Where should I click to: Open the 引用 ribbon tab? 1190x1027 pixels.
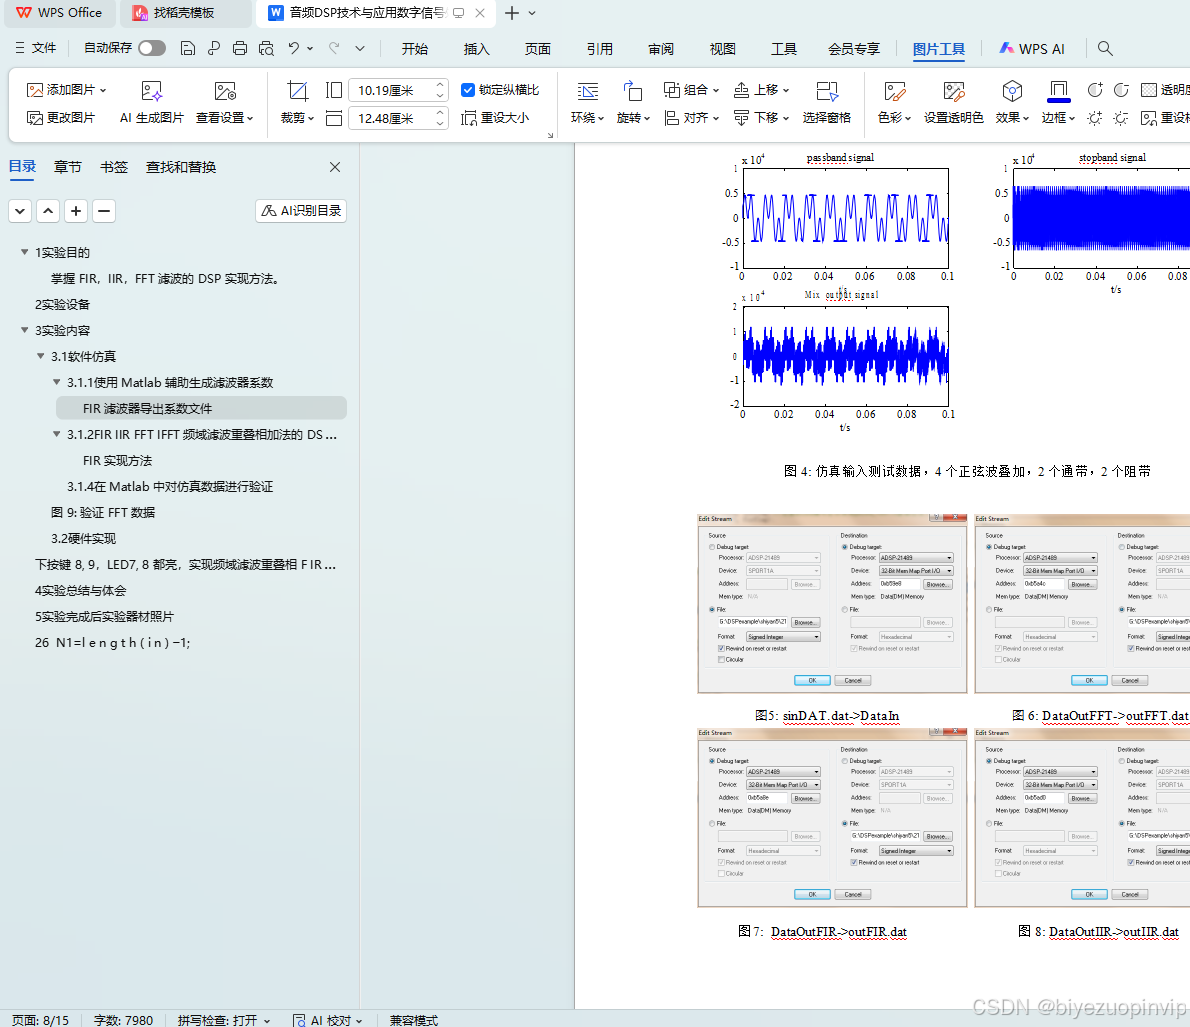(599, 49)
